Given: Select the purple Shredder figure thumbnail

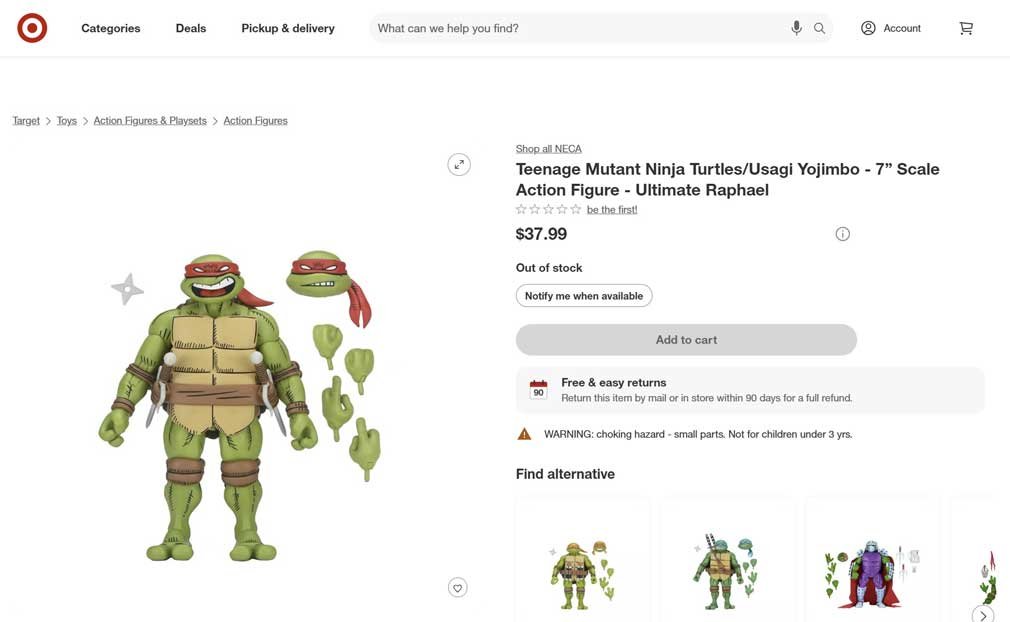Looking at the screenshot, I should click(871, 573).
